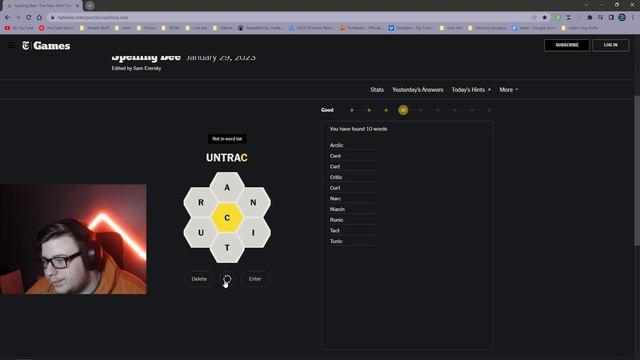The image size is (640, 360).
Task: Select the found word Niacin
Action: pos(337,209)
